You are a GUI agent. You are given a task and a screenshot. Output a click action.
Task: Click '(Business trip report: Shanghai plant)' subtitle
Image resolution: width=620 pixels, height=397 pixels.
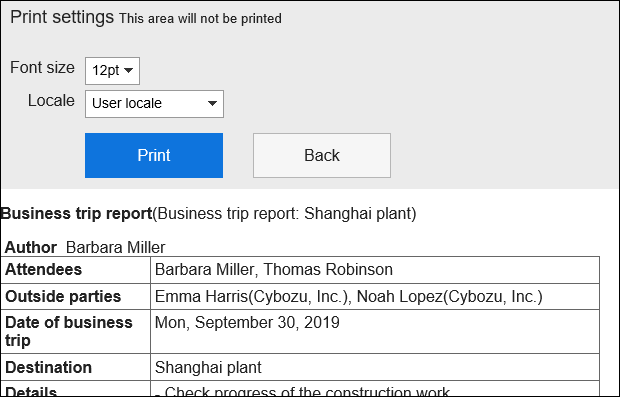point(284,214)
